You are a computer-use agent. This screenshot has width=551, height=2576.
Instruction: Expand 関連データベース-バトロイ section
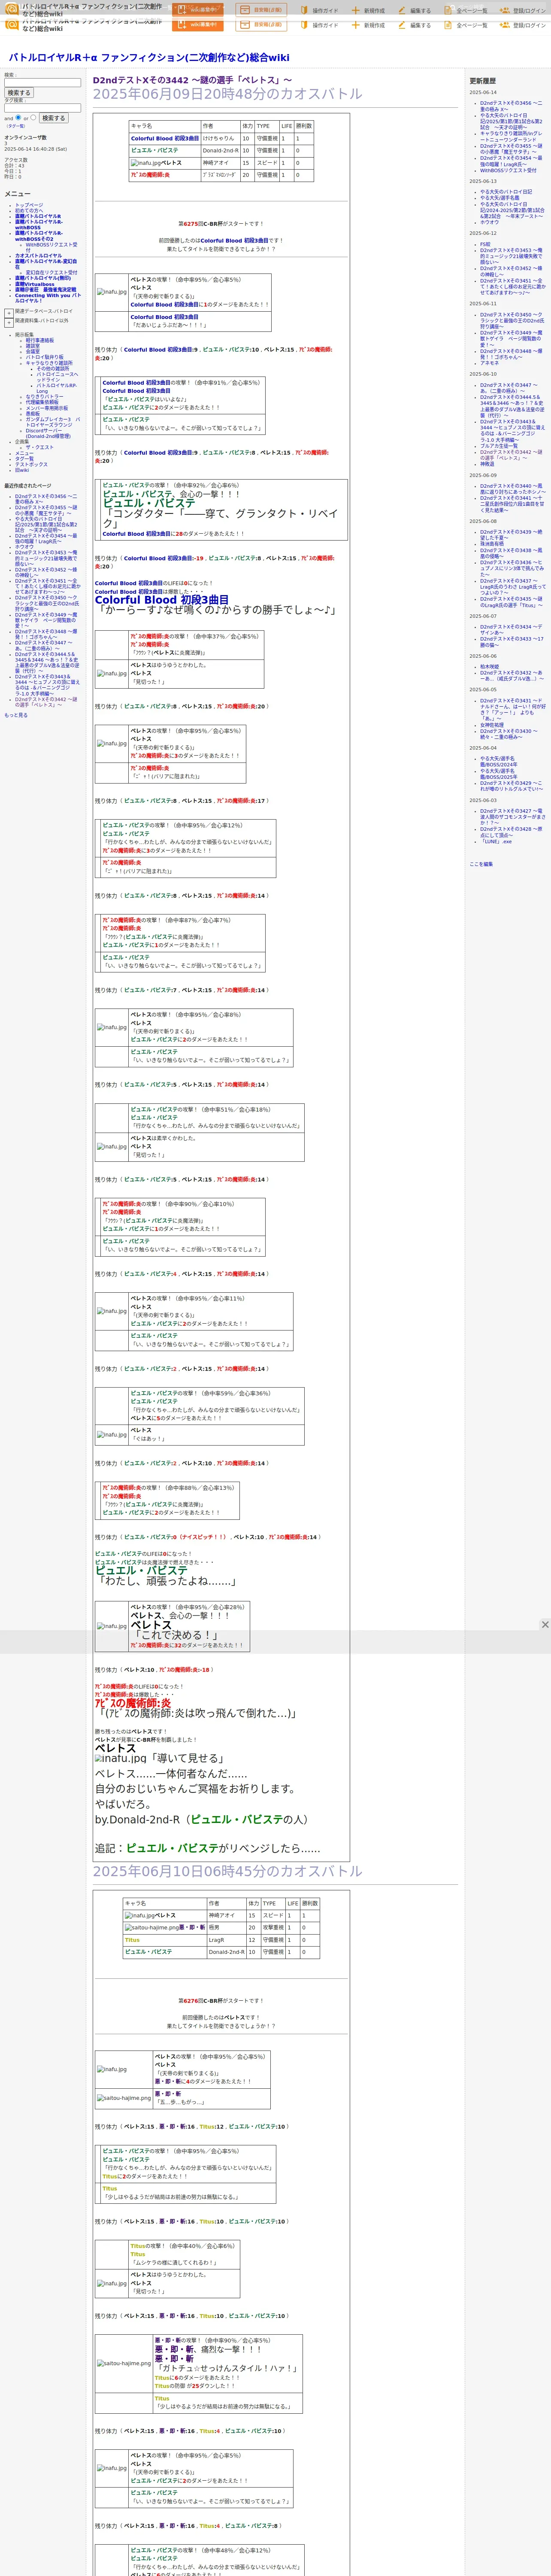(9, 313)
